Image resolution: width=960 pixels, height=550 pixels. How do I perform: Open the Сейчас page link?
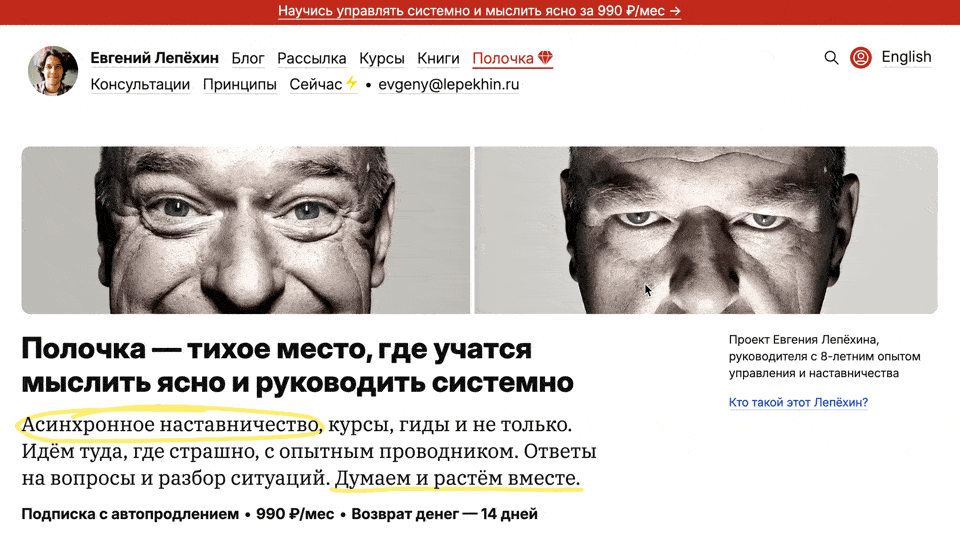click(316, 85)
